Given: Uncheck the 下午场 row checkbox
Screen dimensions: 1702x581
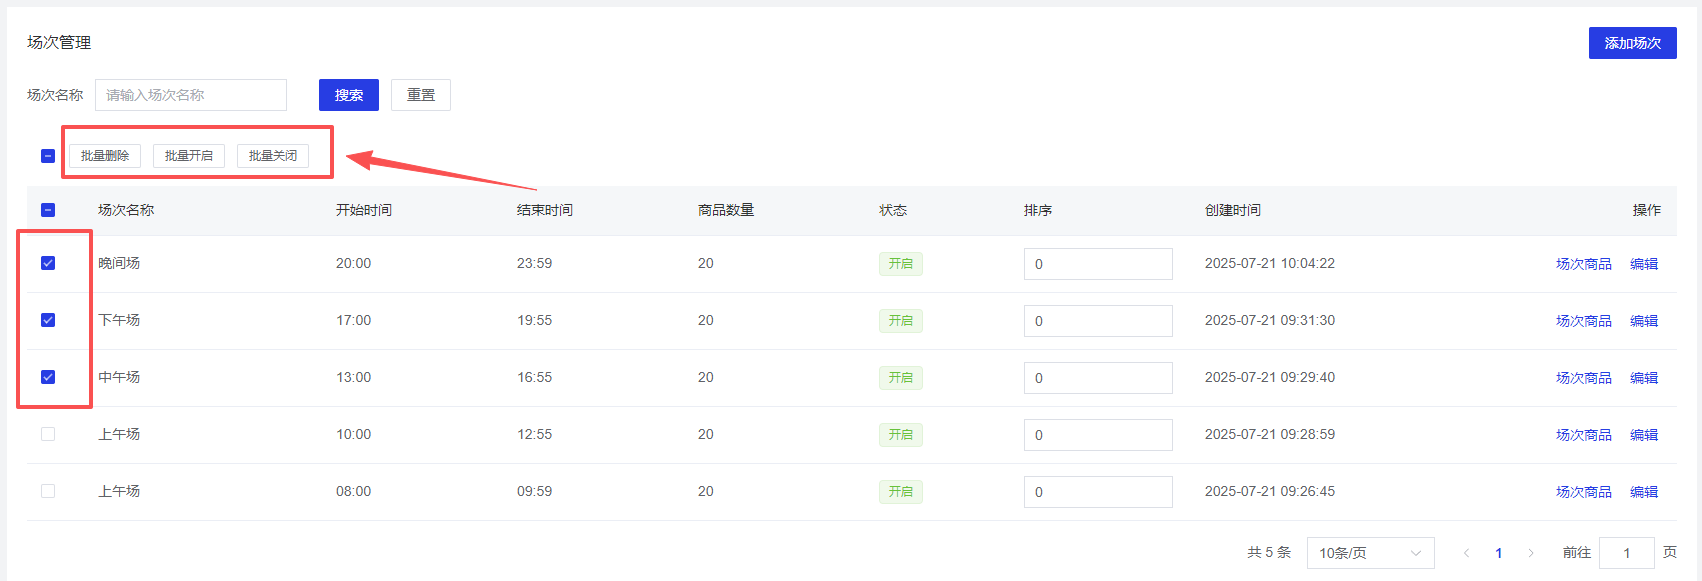Looking at the screenshot, I should pyautogui.click(x=48, y=320).
